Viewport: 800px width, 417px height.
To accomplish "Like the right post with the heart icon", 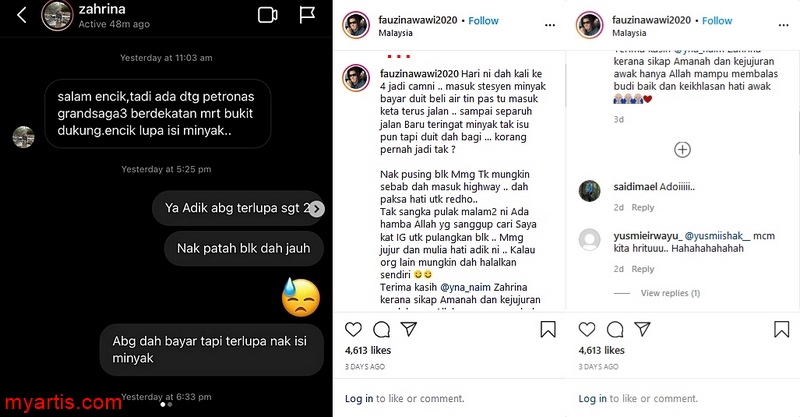I will 587,329.
